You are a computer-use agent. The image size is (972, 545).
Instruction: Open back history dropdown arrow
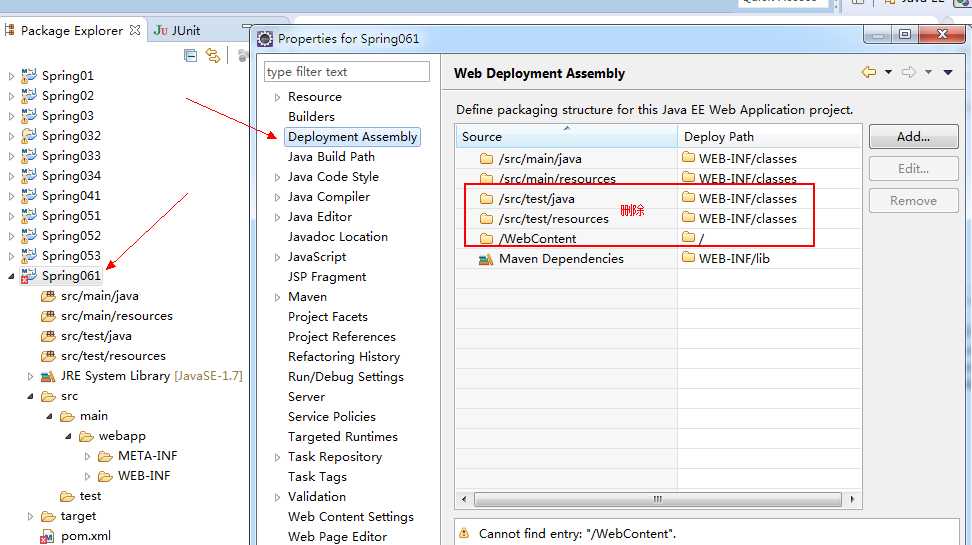point(888,73)
